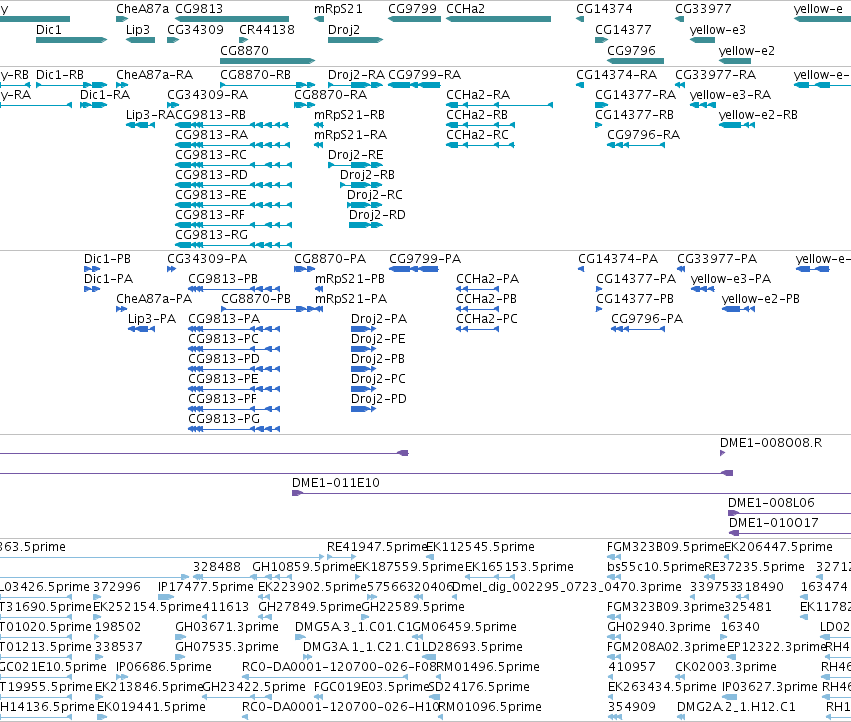This screenshot has width=851, height=722.
Task: Choose the mRpS21 gene label
Action: [x=338, y=9]
